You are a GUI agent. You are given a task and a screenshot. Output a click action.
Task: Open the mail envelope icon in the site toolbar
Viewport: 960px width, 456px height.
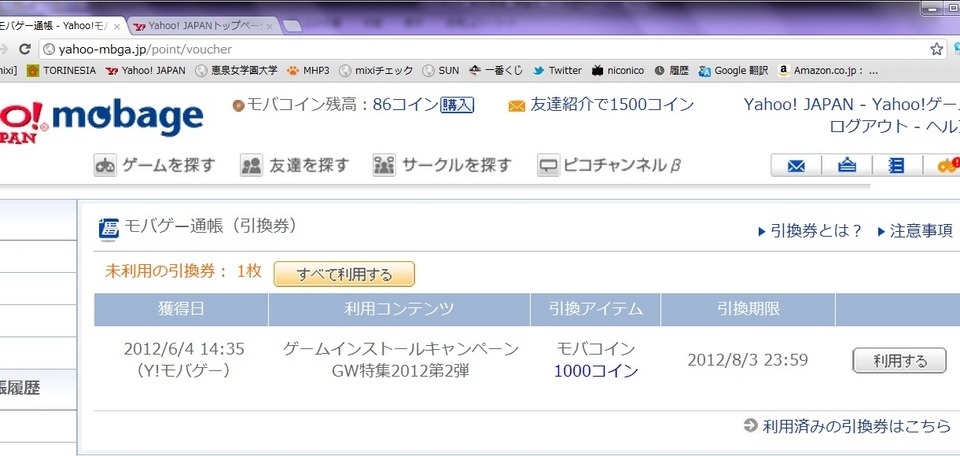pos(796,165)
